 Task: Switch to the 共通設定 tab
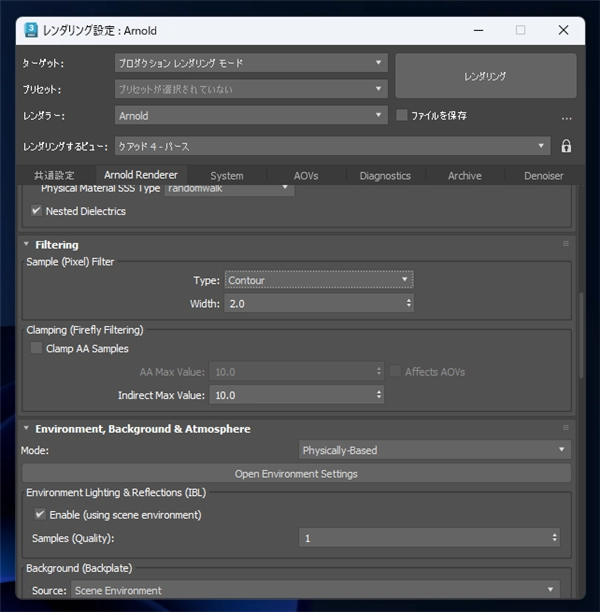[54, 176]
